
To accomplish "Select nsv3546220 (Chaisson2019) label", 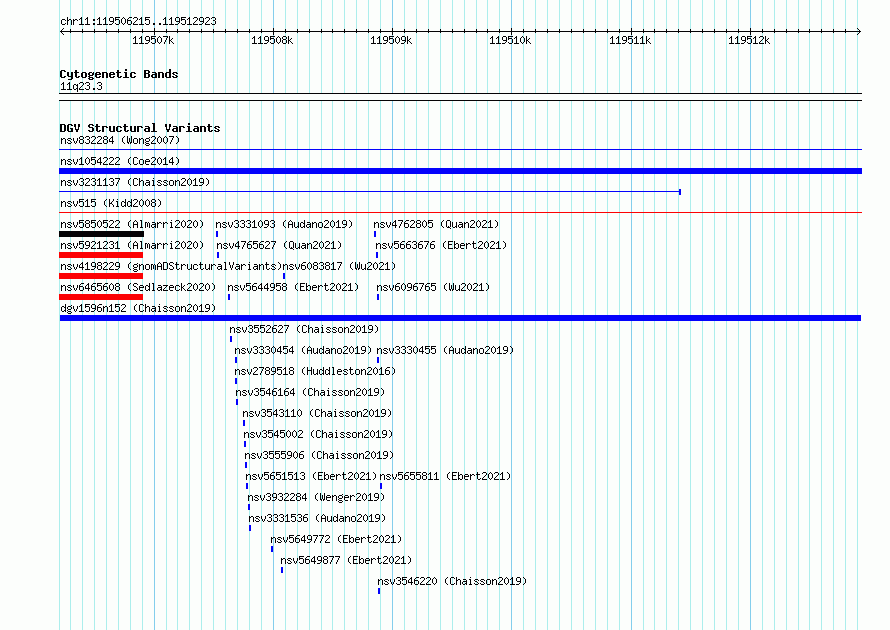I will coord(452,581).
